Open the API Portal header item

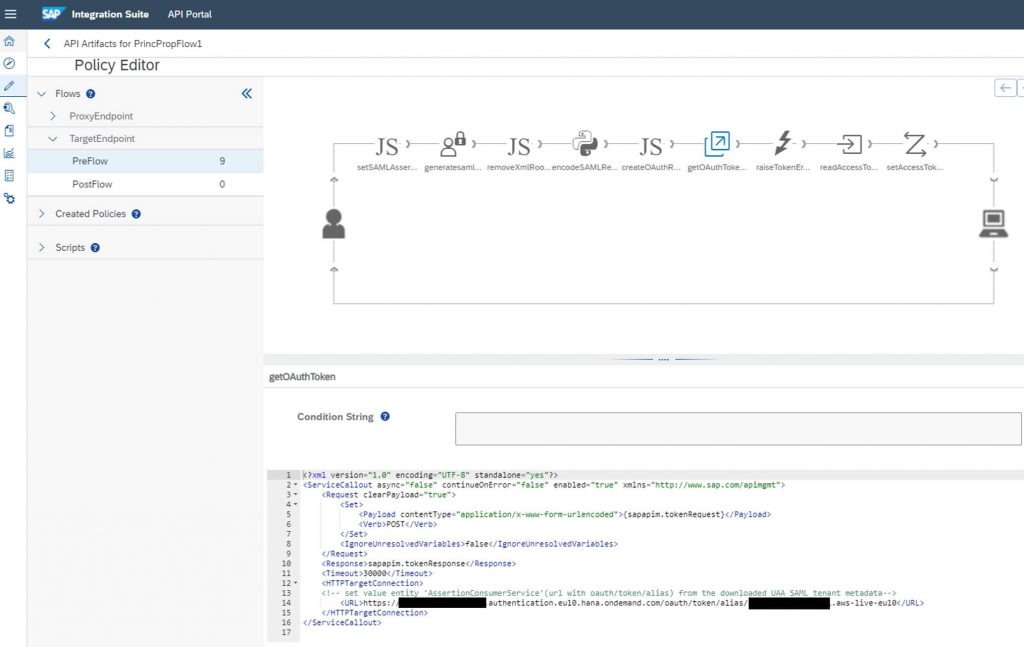tap(189, 14)
